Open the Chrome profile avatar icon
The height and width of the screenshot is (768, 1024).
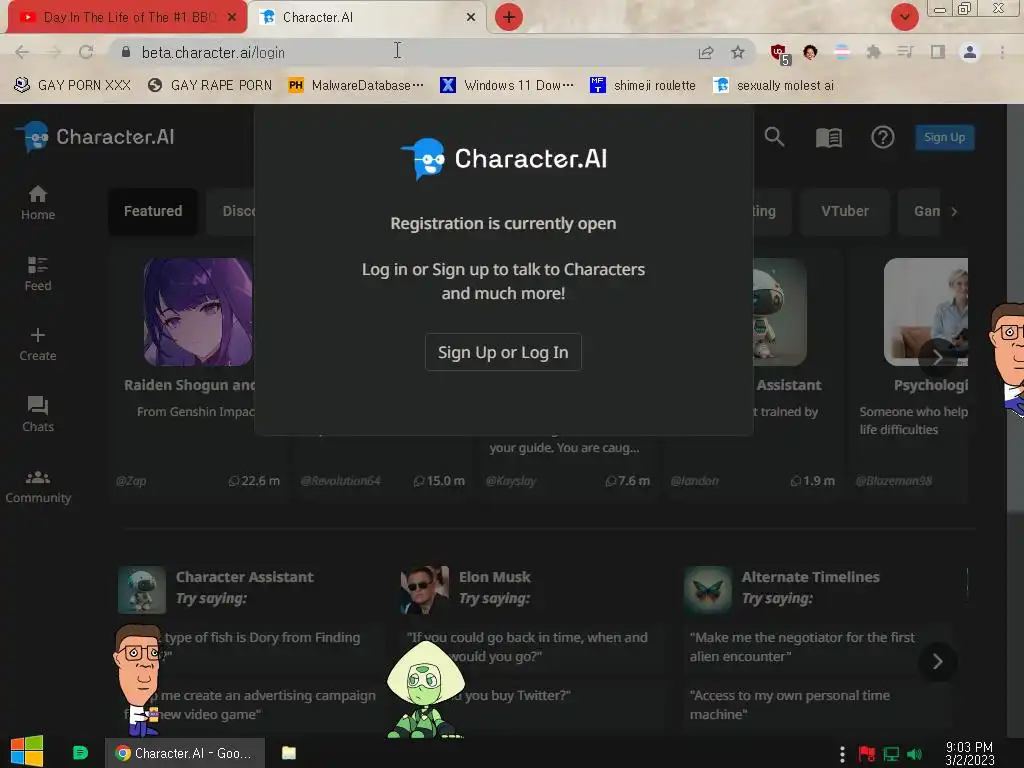(970, 52)
